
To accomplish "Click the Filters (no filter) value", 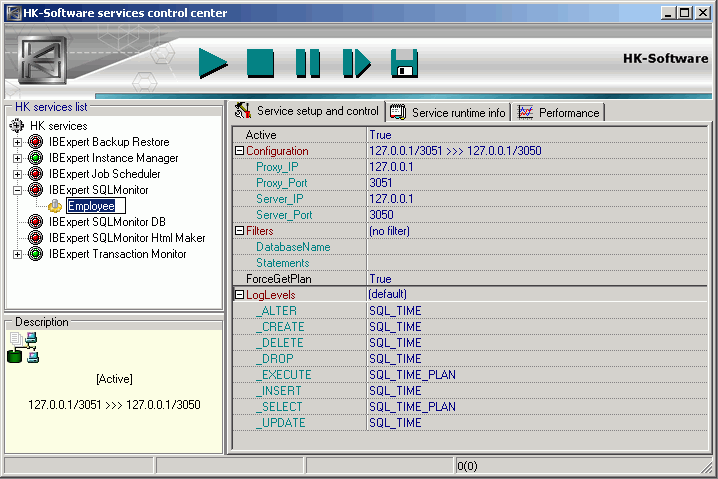I will (537, 231).
